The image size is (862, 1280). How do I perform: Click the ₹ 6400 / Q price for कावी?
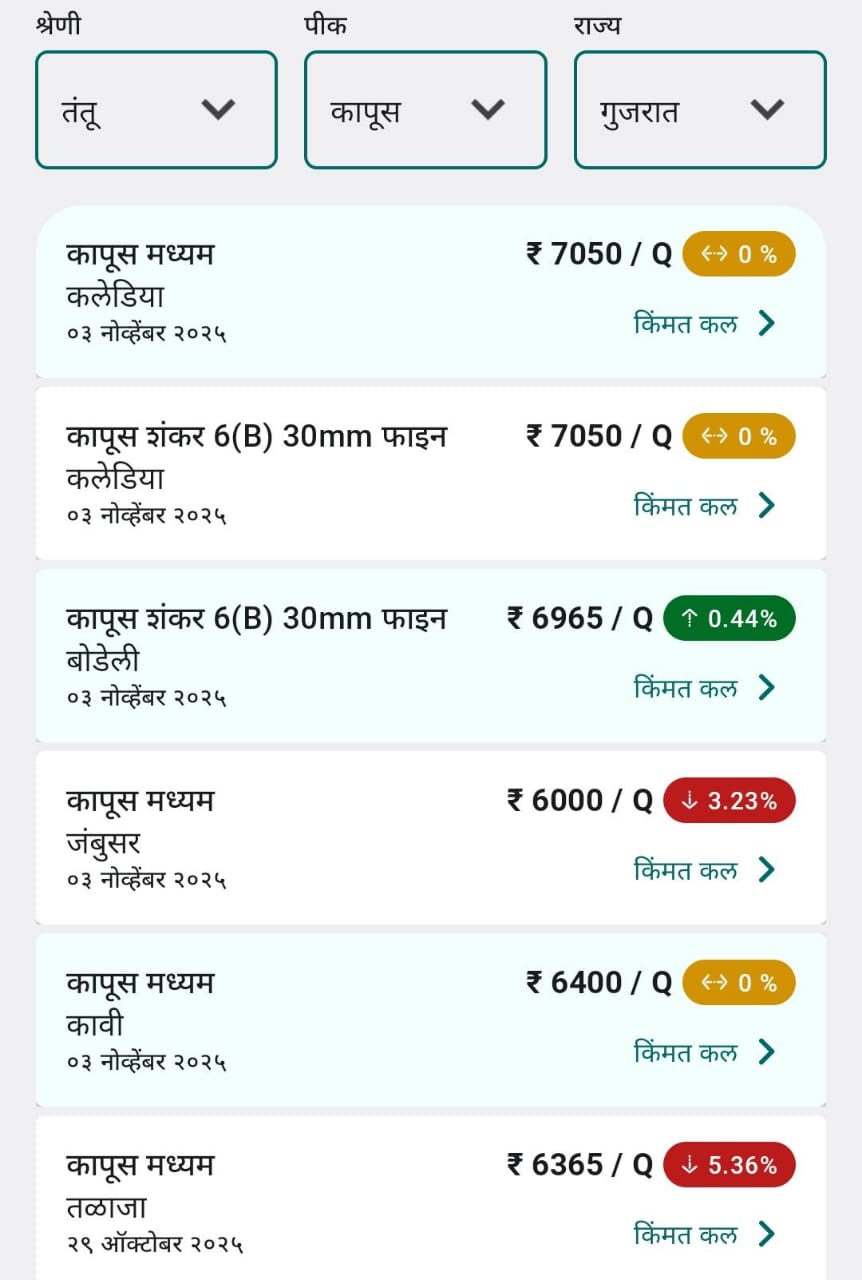[x=598, y=983]
